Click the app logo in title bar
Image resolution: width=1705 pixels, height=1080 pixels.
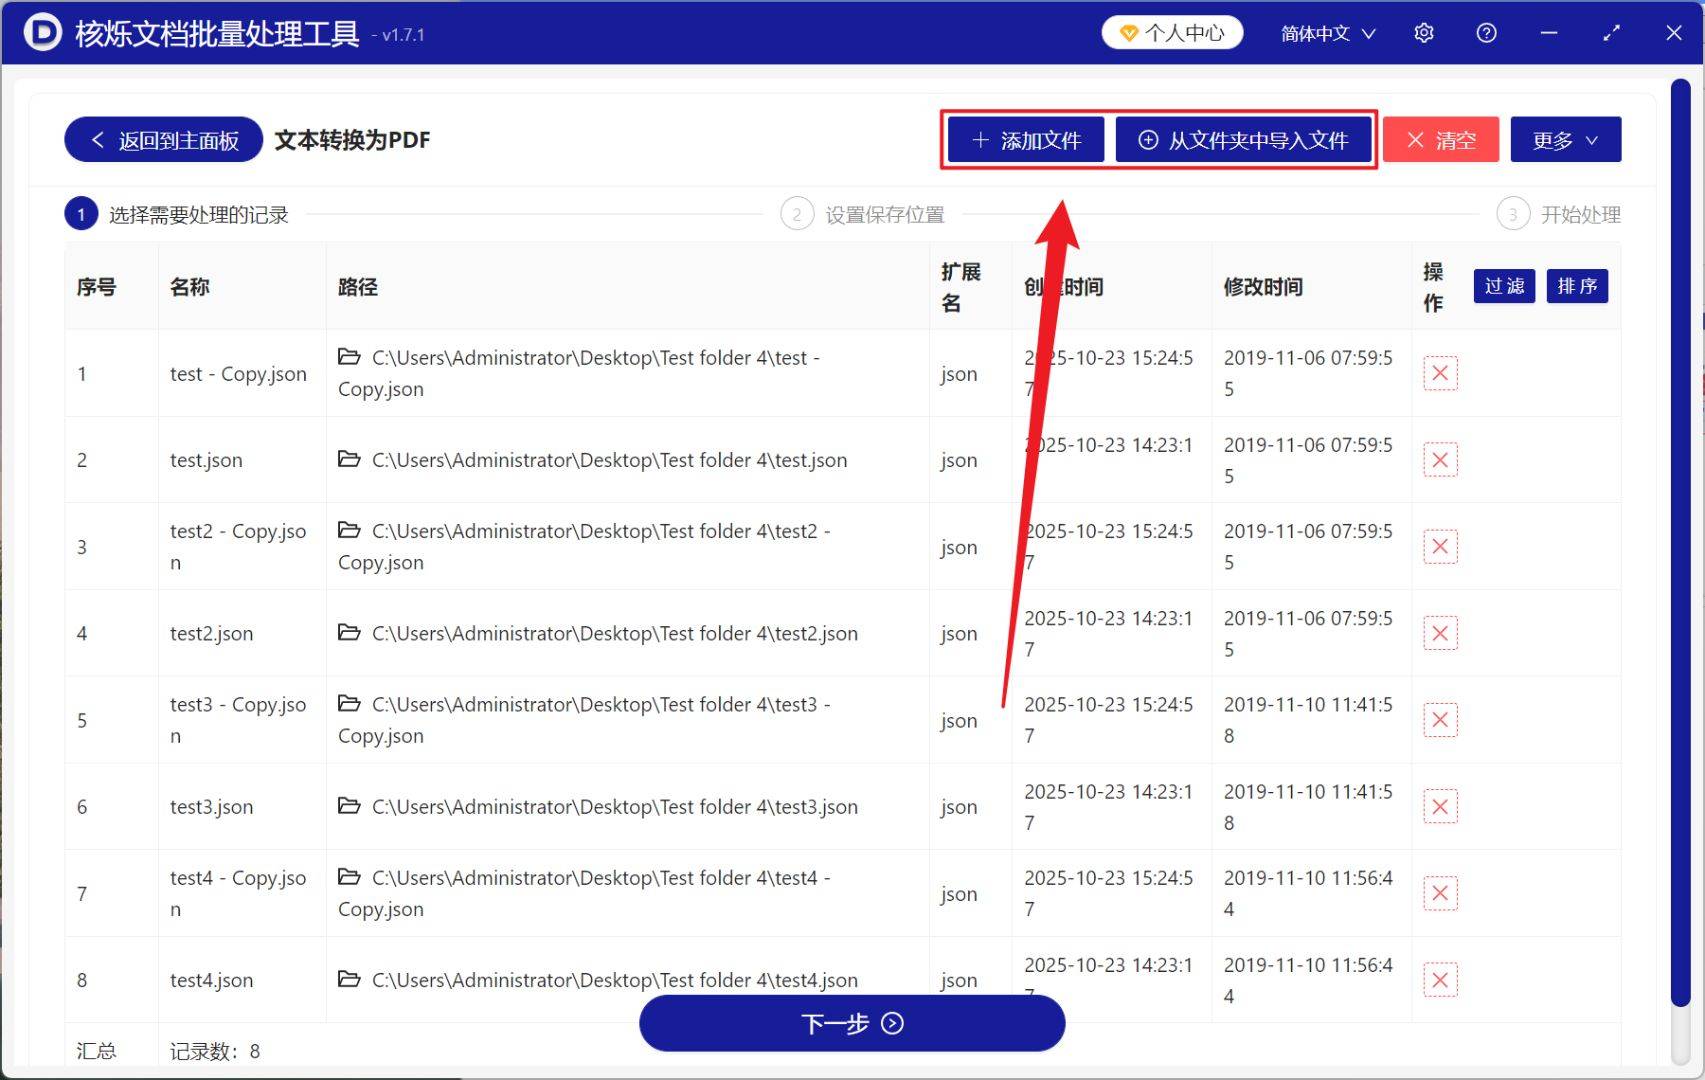(42, 33)
